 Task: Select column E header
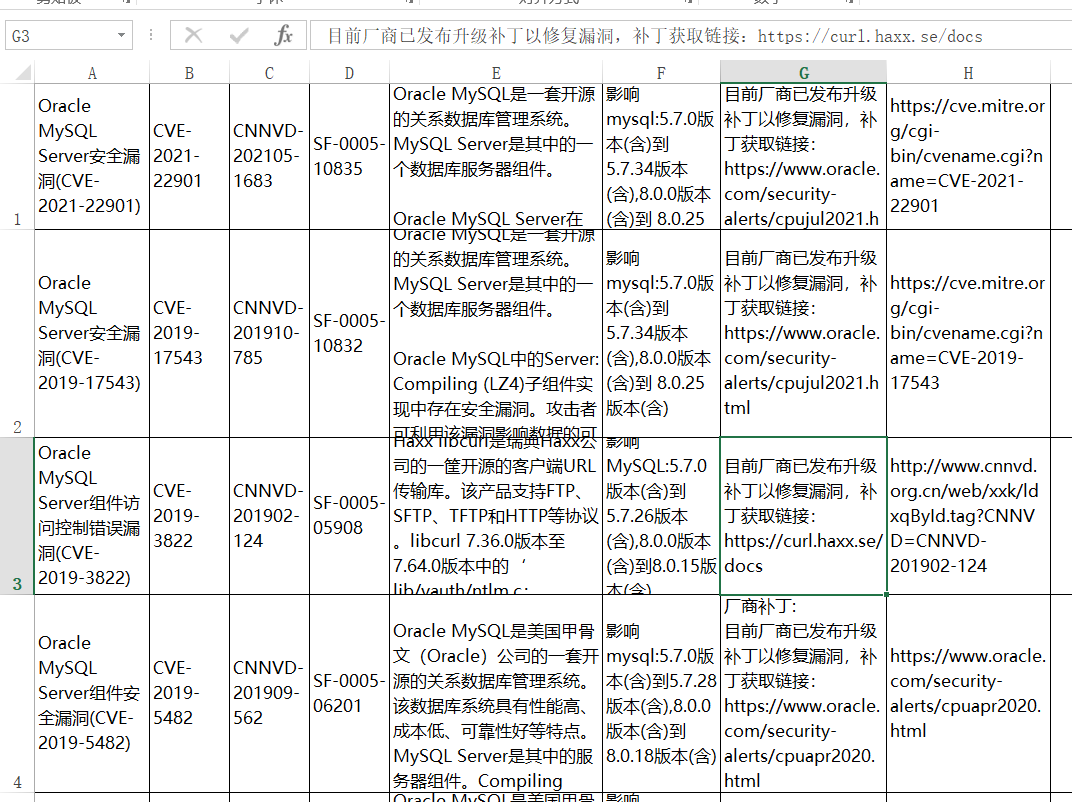496,72
